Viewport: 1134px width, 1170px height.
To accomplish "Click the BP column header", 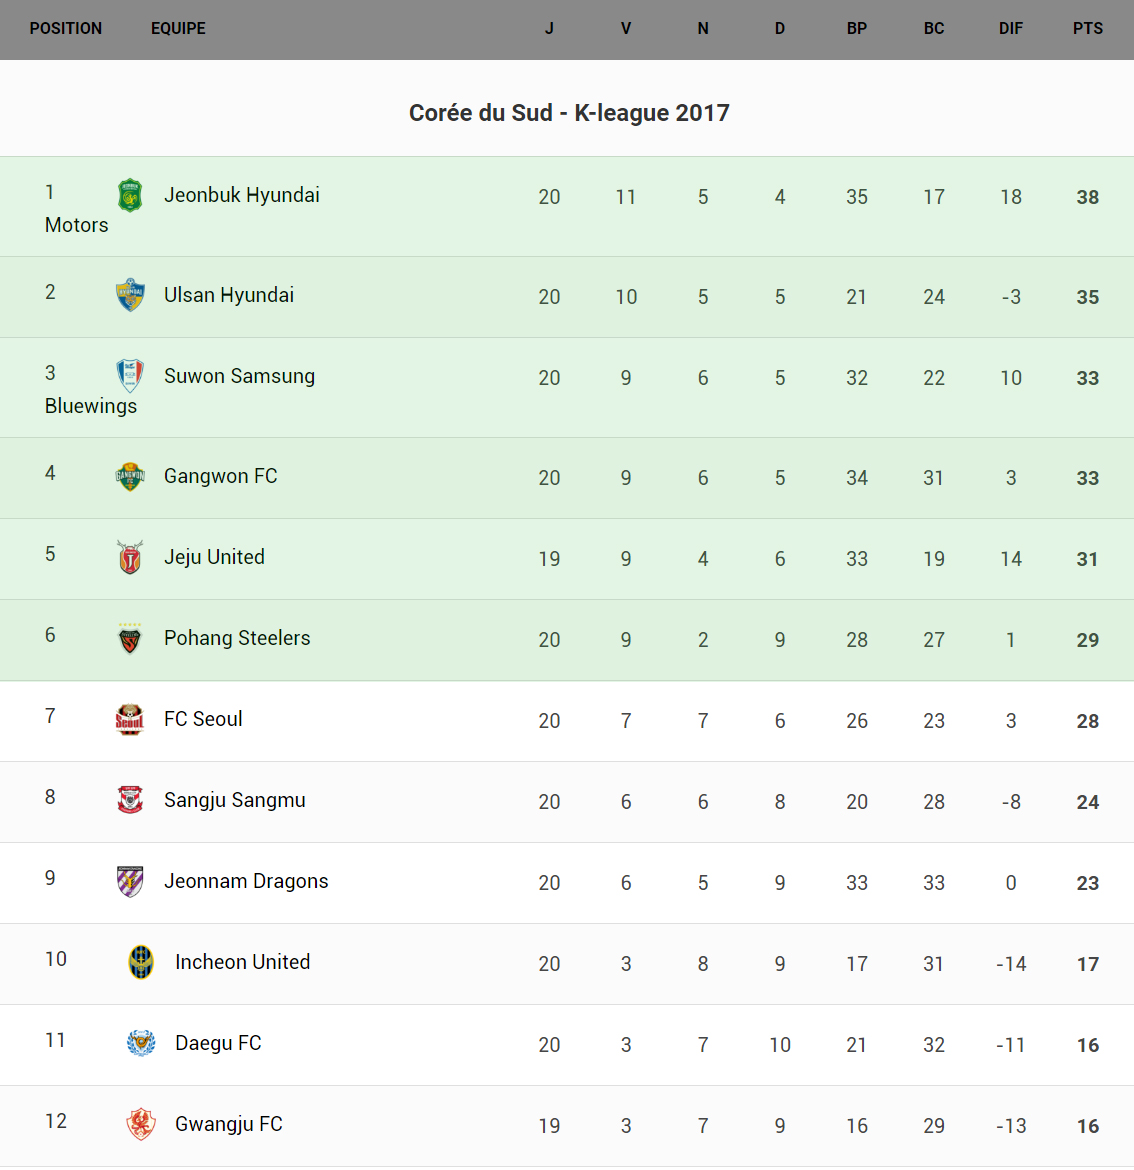I will [857, 28].
